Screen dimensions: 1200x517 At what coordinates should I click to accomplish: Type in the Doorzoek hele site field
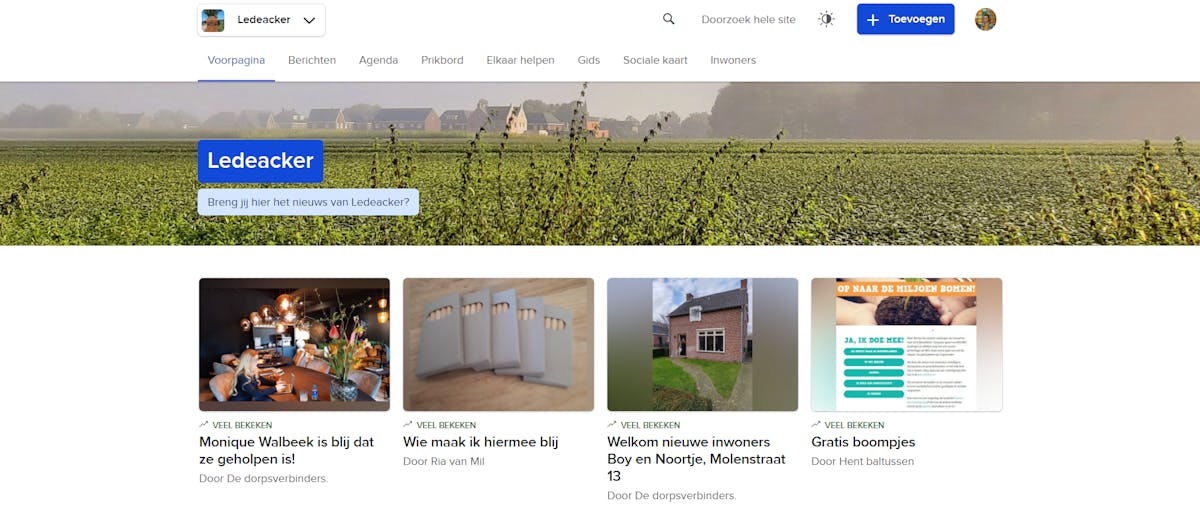pyautogui.click(x=748, y=20)
